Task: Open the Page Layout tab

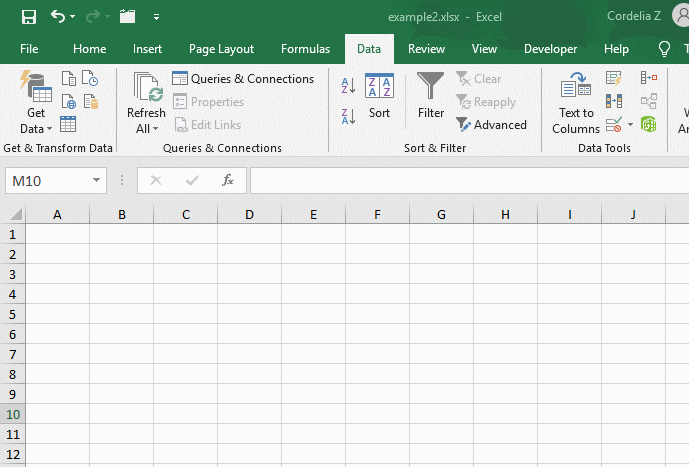Action: click(221, 49)
